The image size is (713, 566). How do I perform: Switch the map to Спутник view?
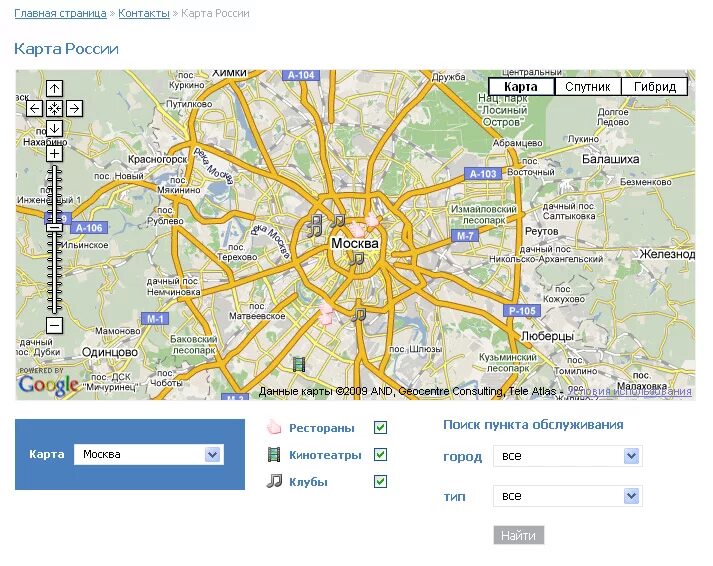tap(587, 86)
